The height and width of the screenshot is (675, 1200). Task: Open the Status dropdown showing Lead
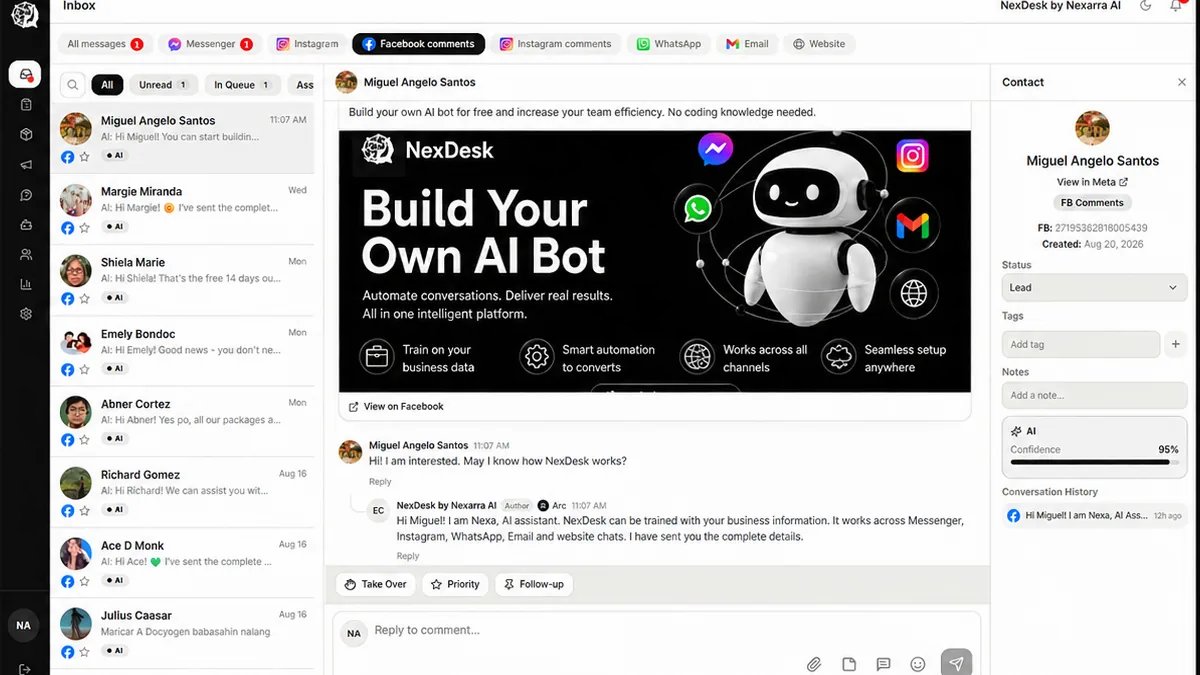pyautogui.click(x=1094, y=287)
